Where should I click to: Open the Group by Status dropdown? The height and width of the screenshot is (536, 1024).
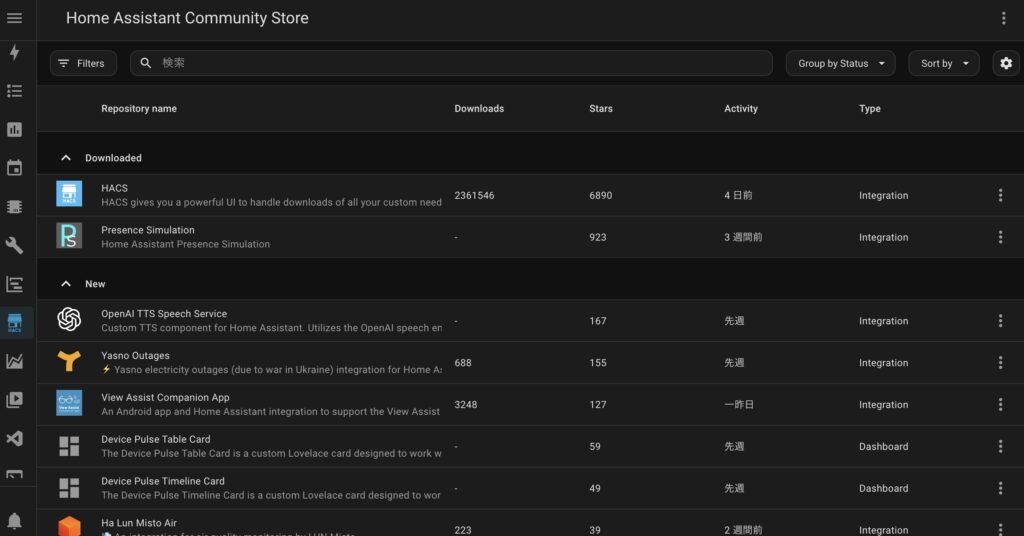point(840,63)
